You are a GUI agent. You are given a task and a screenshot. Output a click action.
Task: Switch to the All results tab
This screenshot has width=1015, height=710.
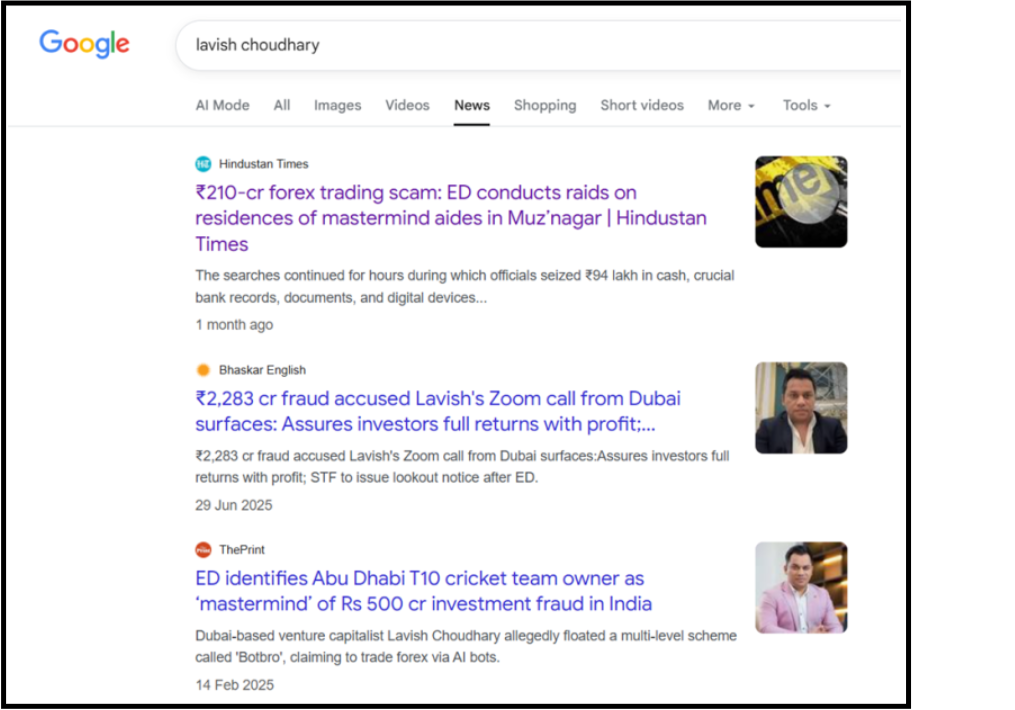click(281, 105)
